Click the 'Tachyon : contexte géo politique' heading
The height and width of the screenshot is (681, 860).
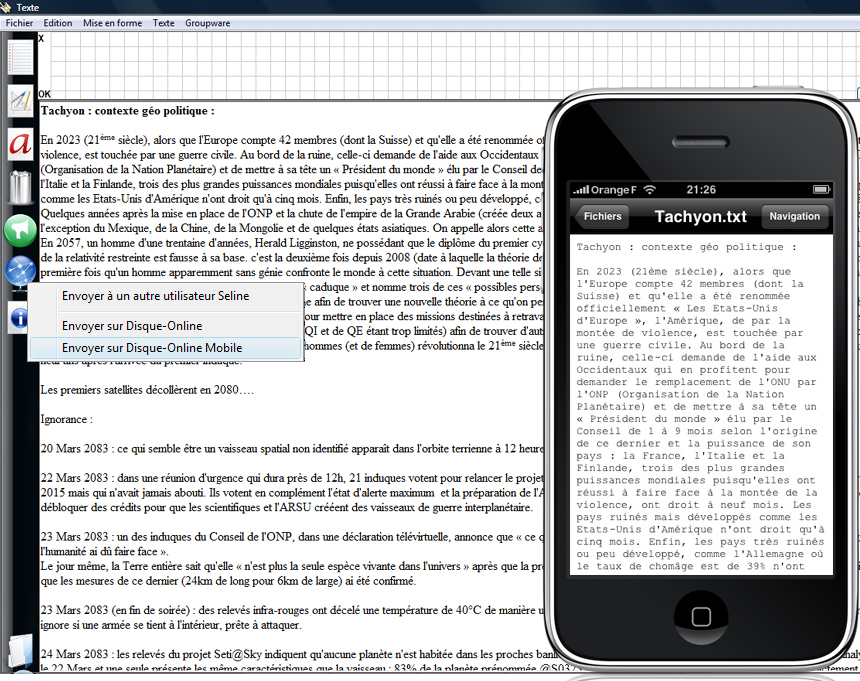click(x=127, y=111)
